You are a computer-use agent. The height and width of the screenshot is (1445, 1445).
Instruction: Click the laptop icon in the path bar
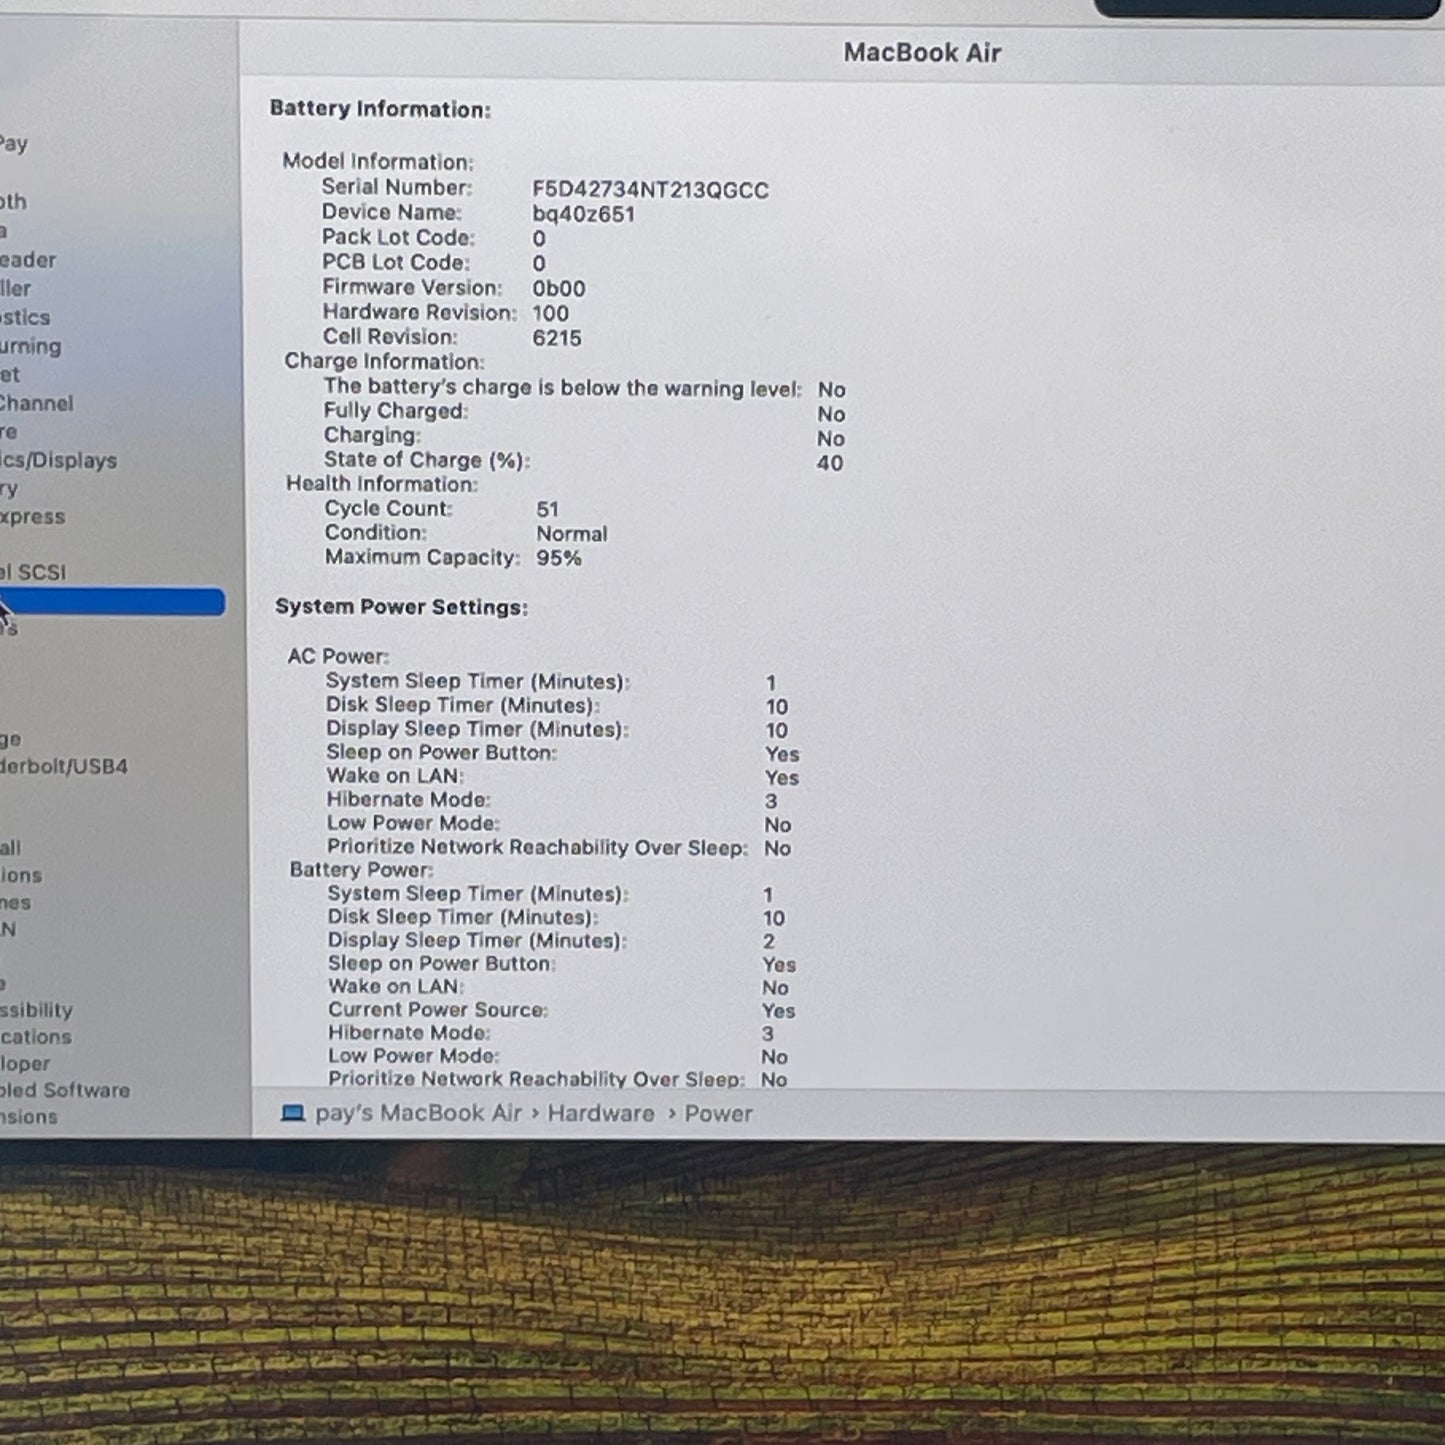[292, 1113]
